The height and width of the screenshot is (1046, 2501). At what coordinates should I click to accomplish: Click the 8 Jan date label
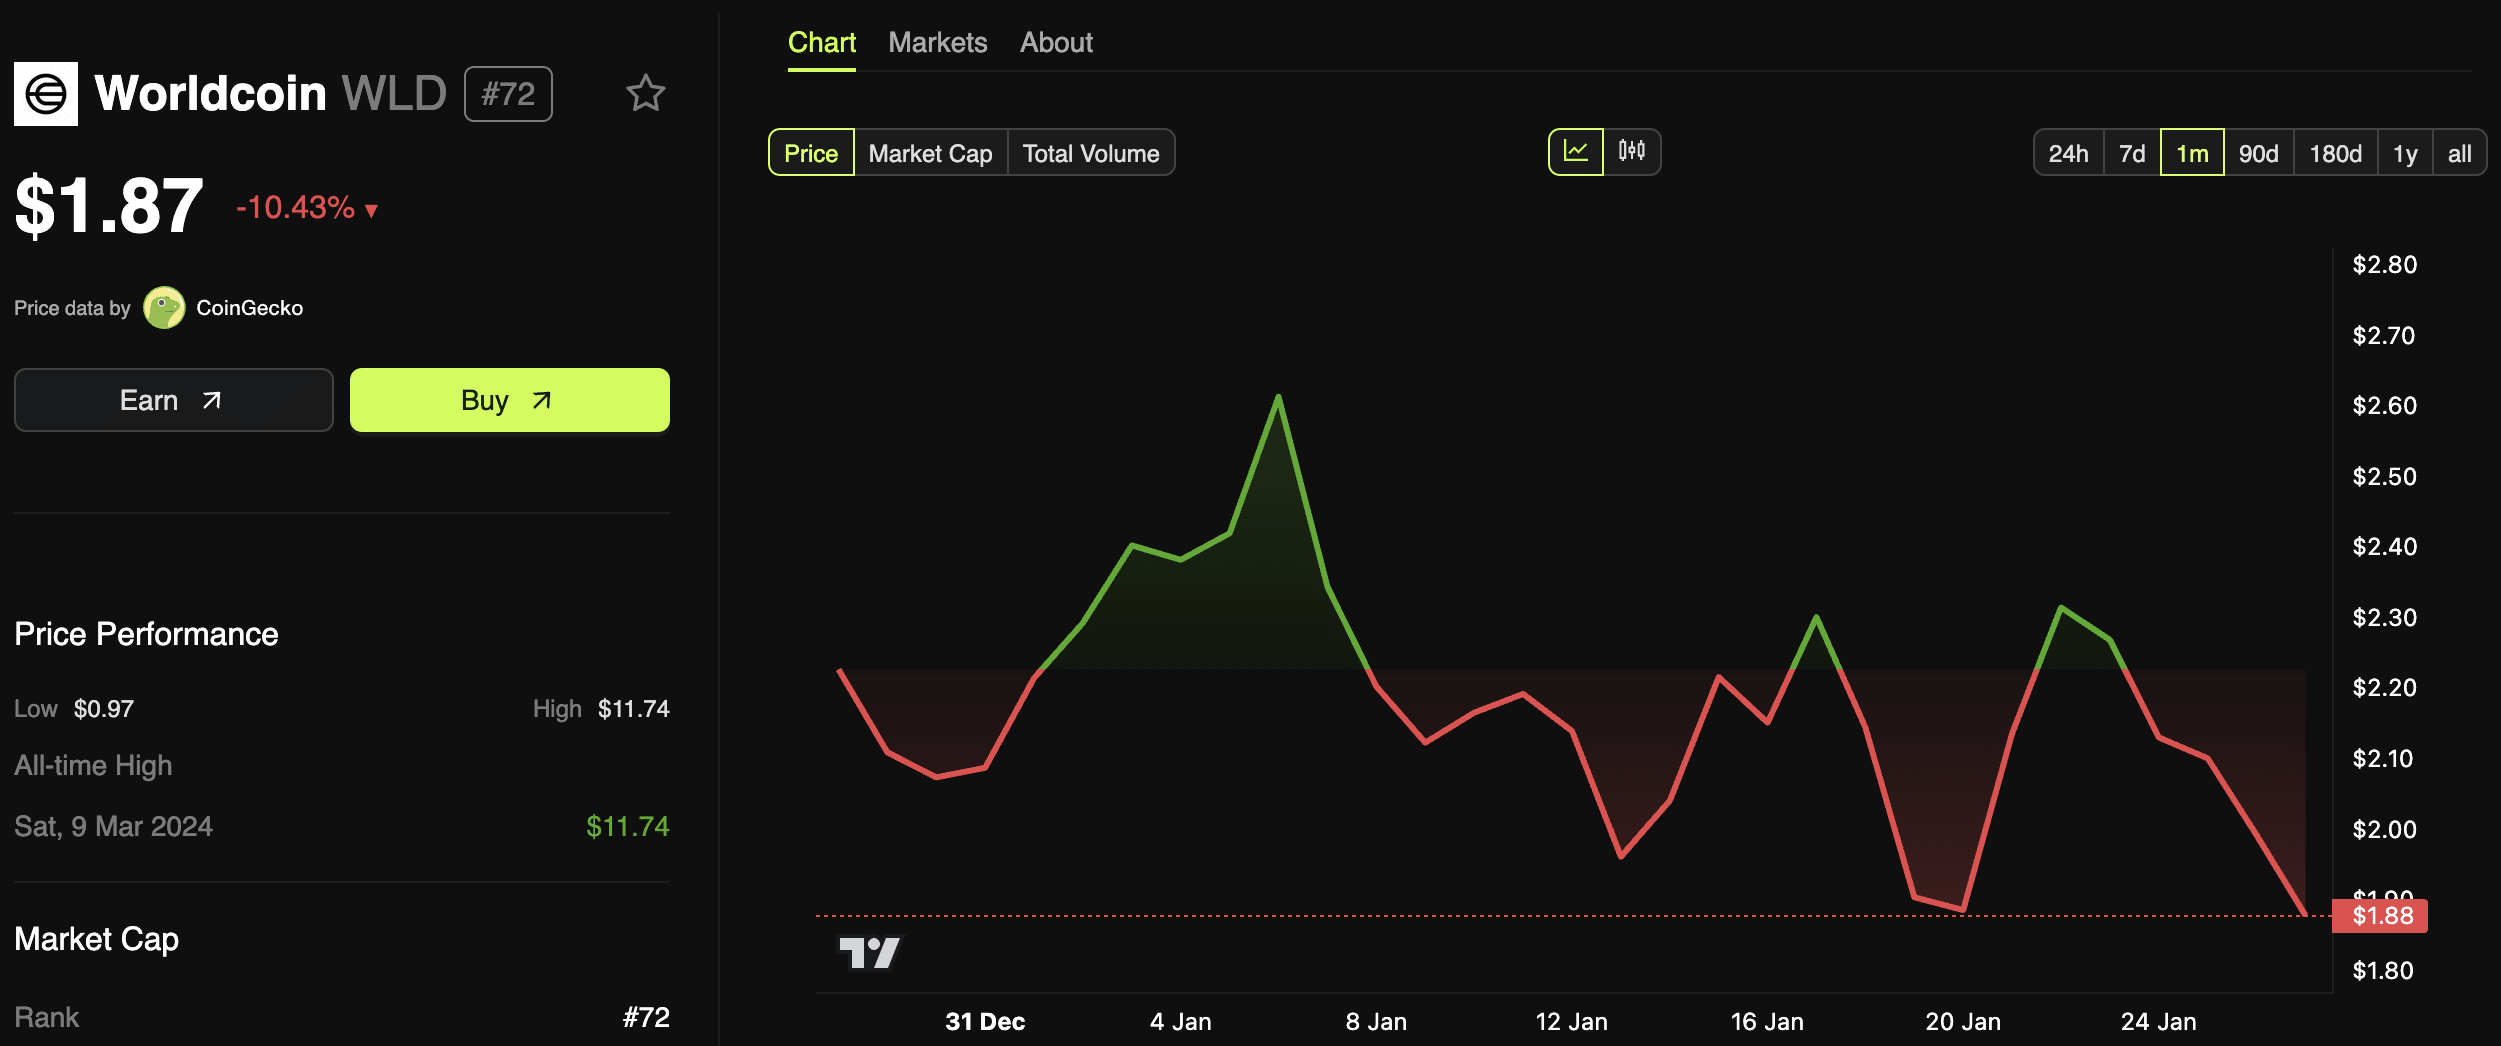(x=1376, y=1021)
